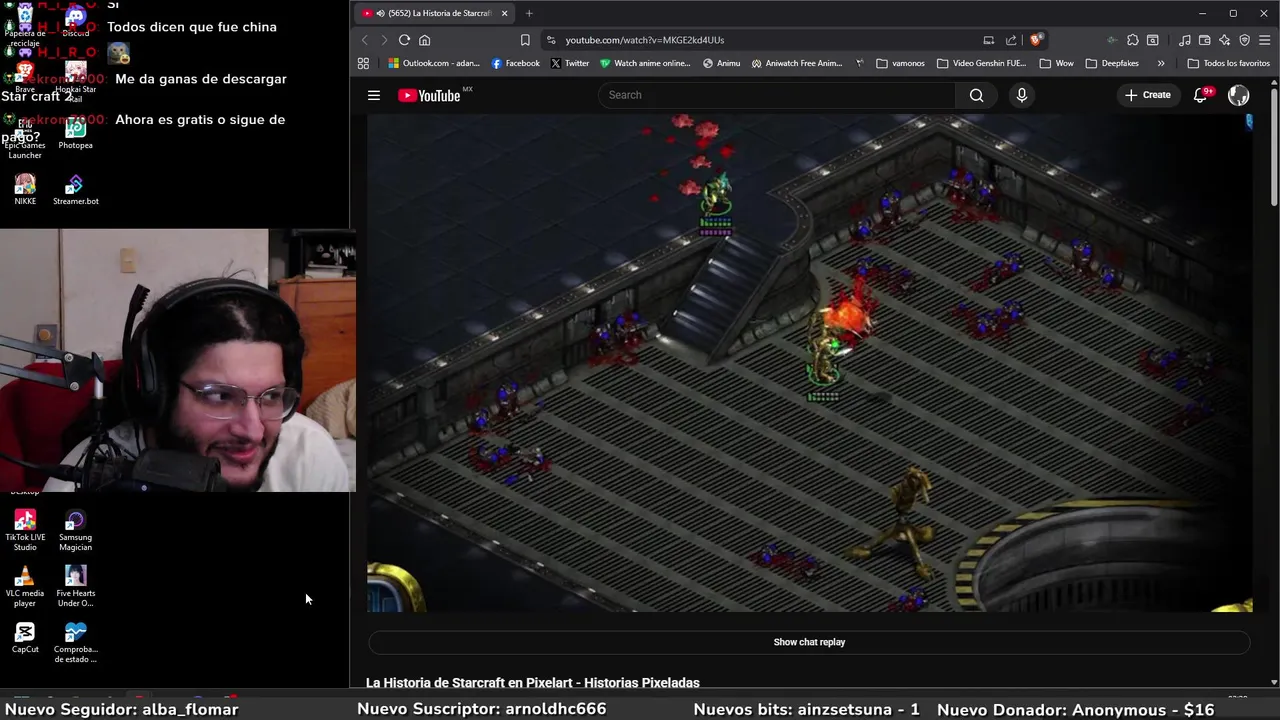Click the YouTube search input field
1280x720 pixels.
tap(777, 95)
